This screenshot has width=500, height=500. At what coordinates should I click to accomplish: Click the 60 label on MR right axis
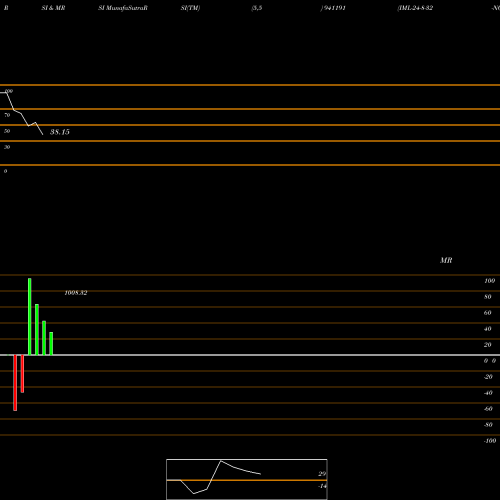tap(488, 313)
